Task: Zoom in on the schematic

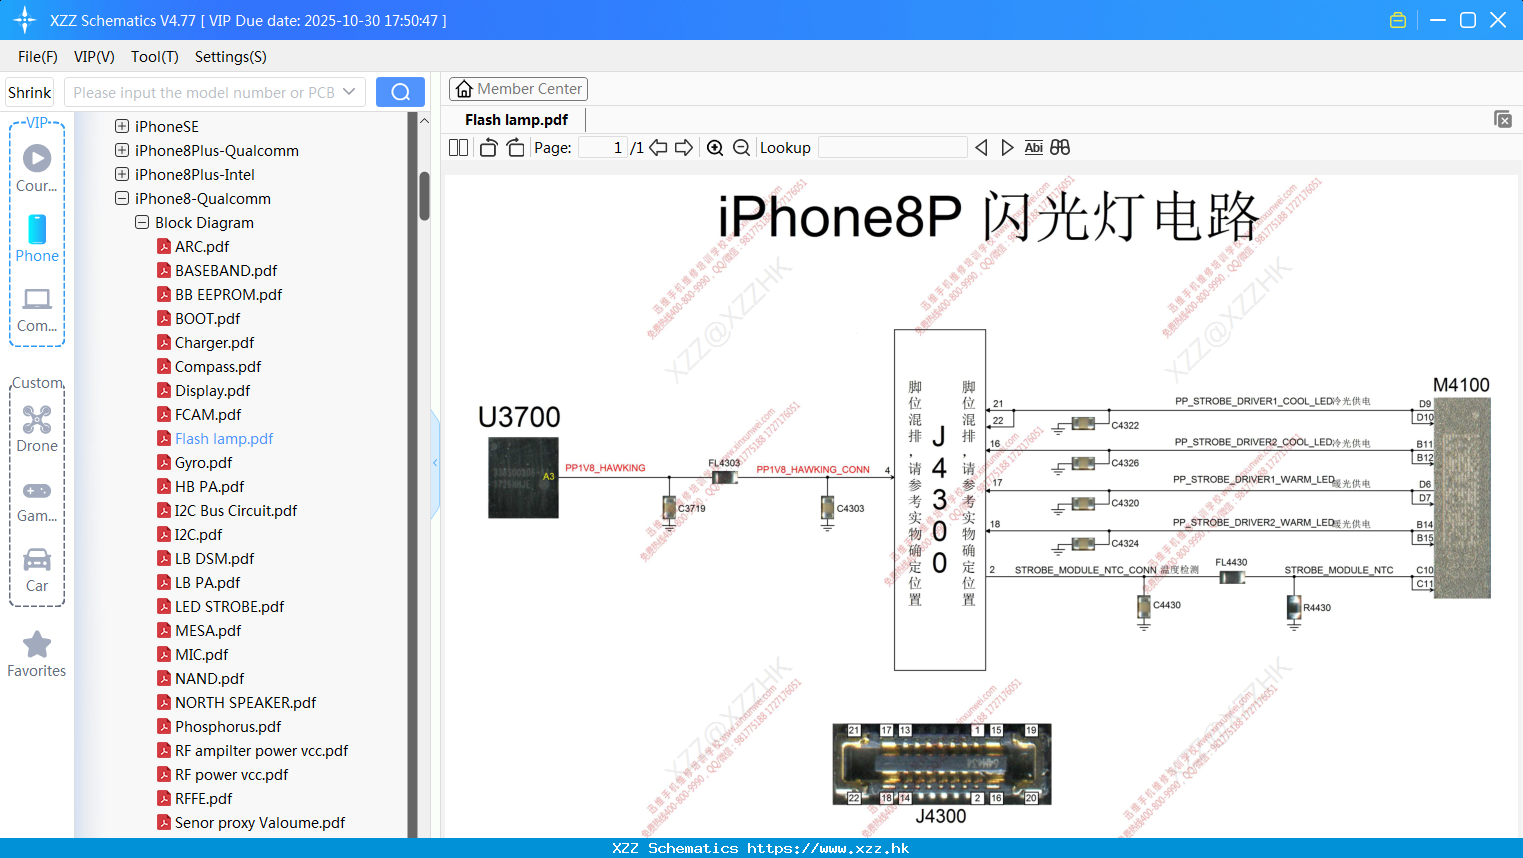Action: (715, 148)
